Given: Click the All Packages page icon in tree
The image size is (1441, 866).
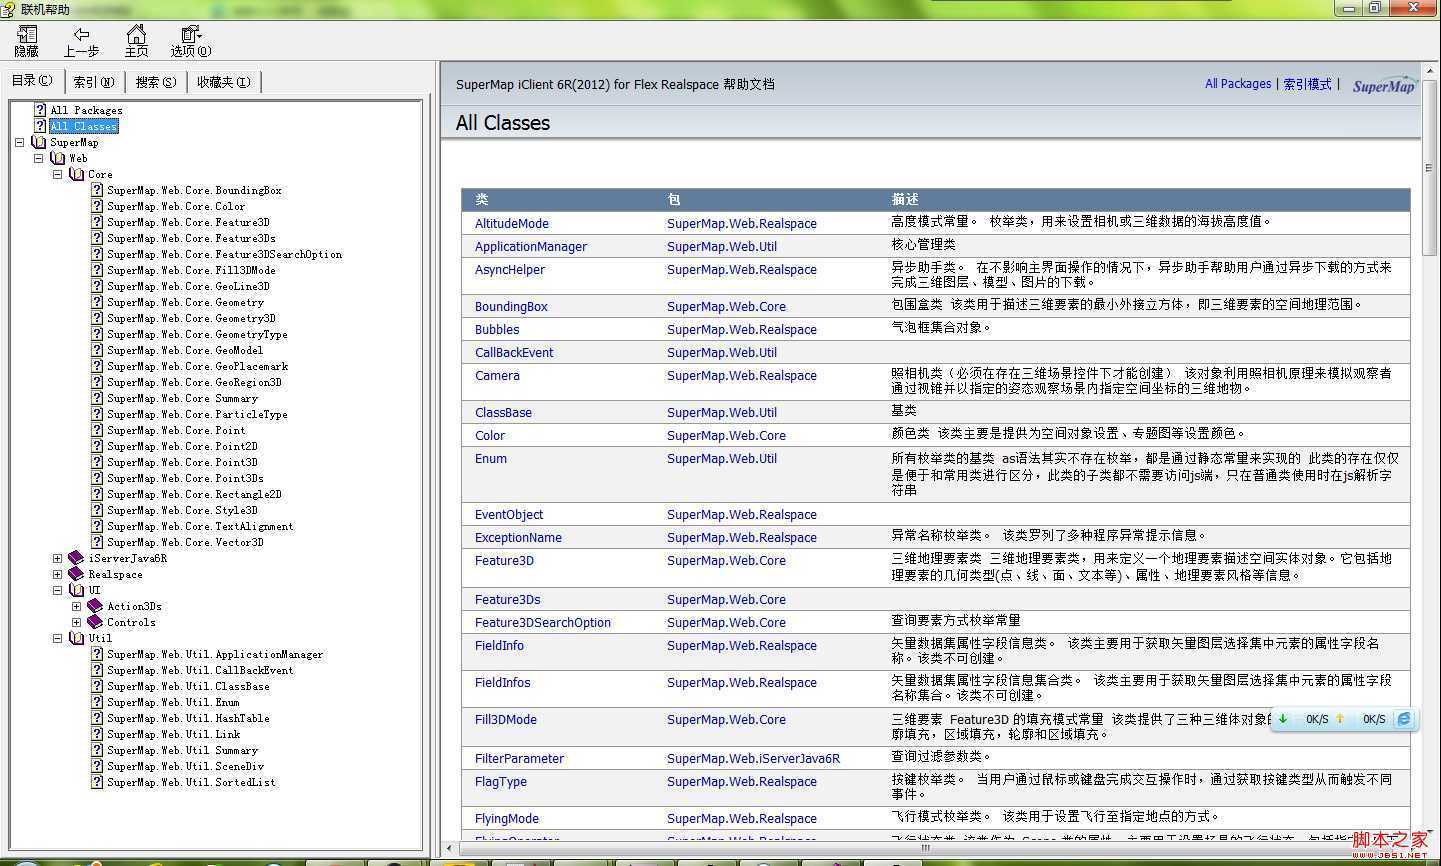Looking at the screenshot, I should coord(40,110).
